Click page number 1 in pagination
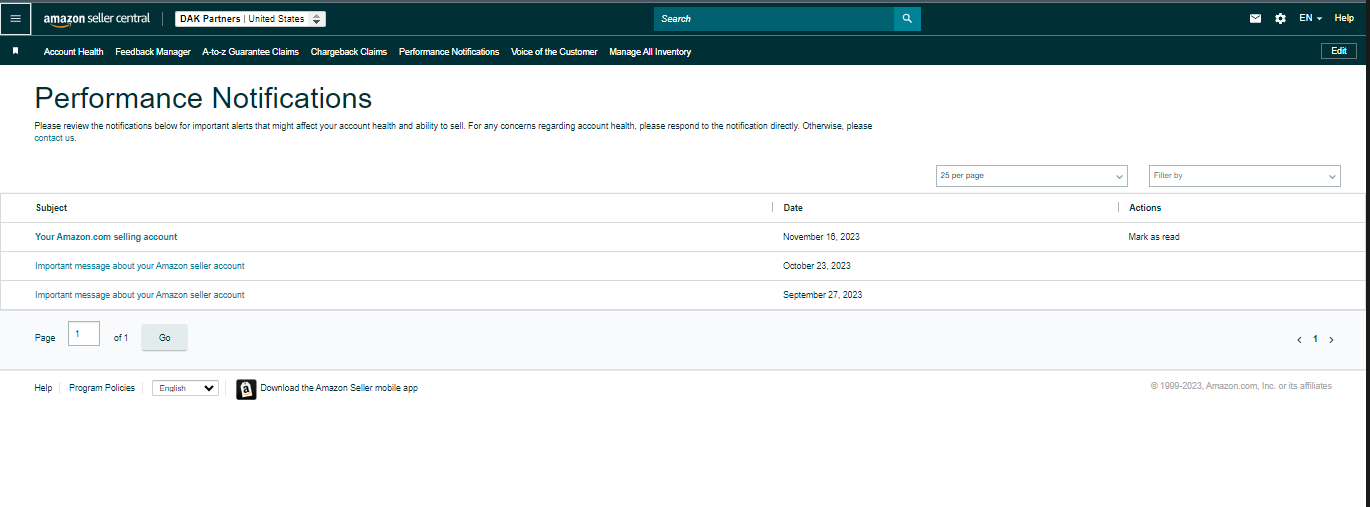The image size is (1370, 507). [1315, 340]
